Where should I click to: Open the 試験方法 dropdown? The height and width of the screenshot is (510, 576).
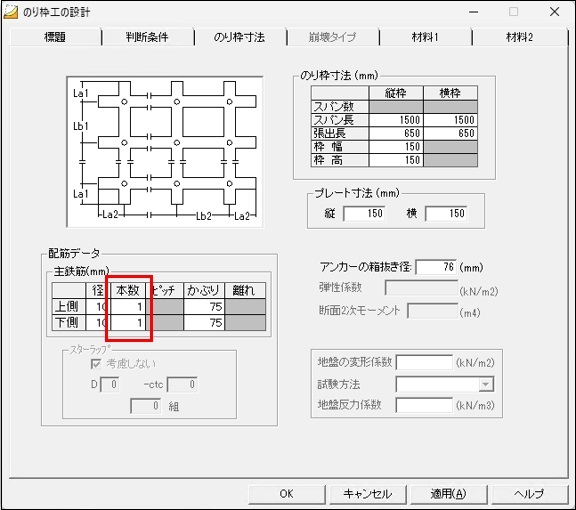[x=445, y=384]
